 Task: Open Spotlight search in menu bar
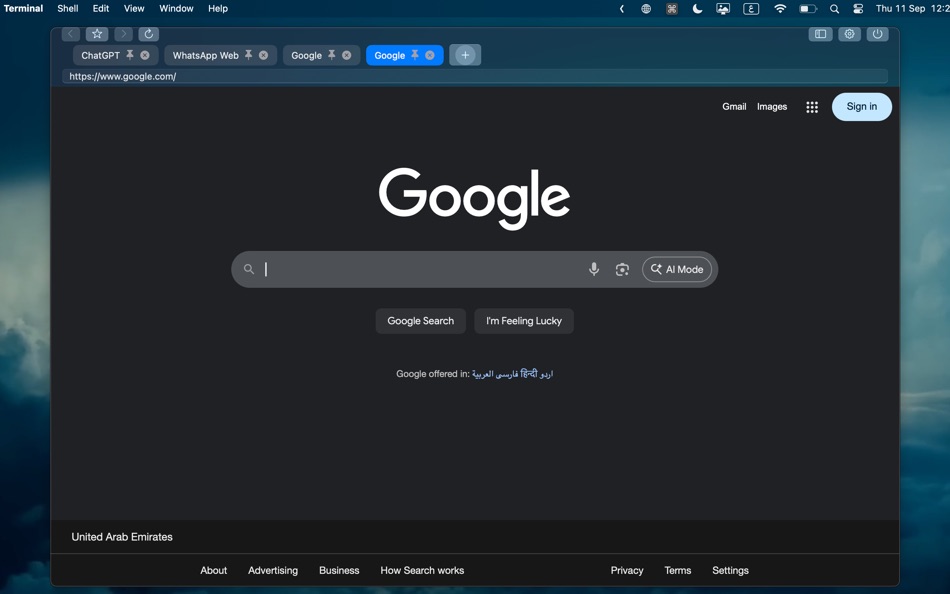pos(834,8)
